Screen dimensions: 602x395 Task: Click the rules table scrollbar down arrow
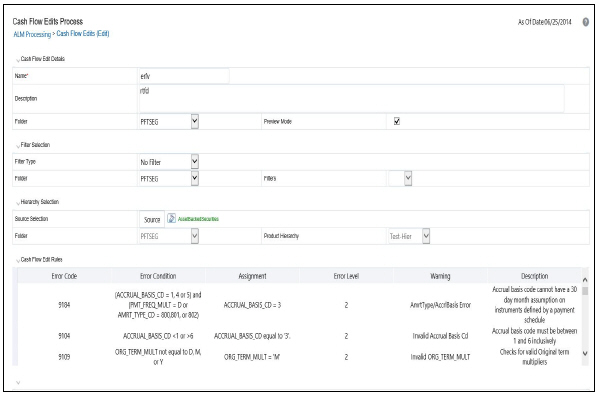tap(585, 353)
